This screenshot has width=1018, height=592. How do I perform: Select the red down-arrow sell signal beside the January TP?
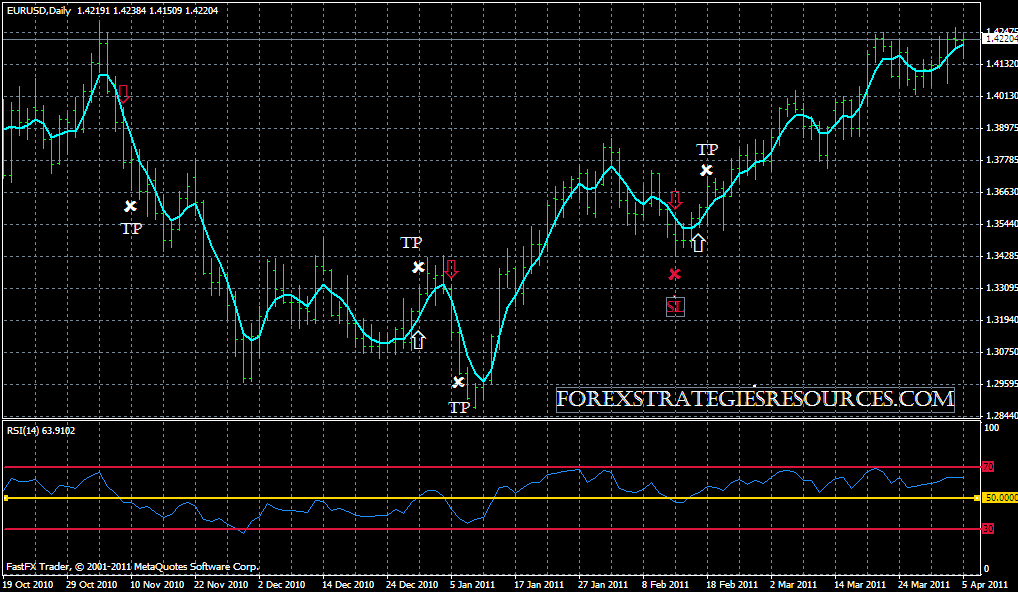(x=450, y=268)
